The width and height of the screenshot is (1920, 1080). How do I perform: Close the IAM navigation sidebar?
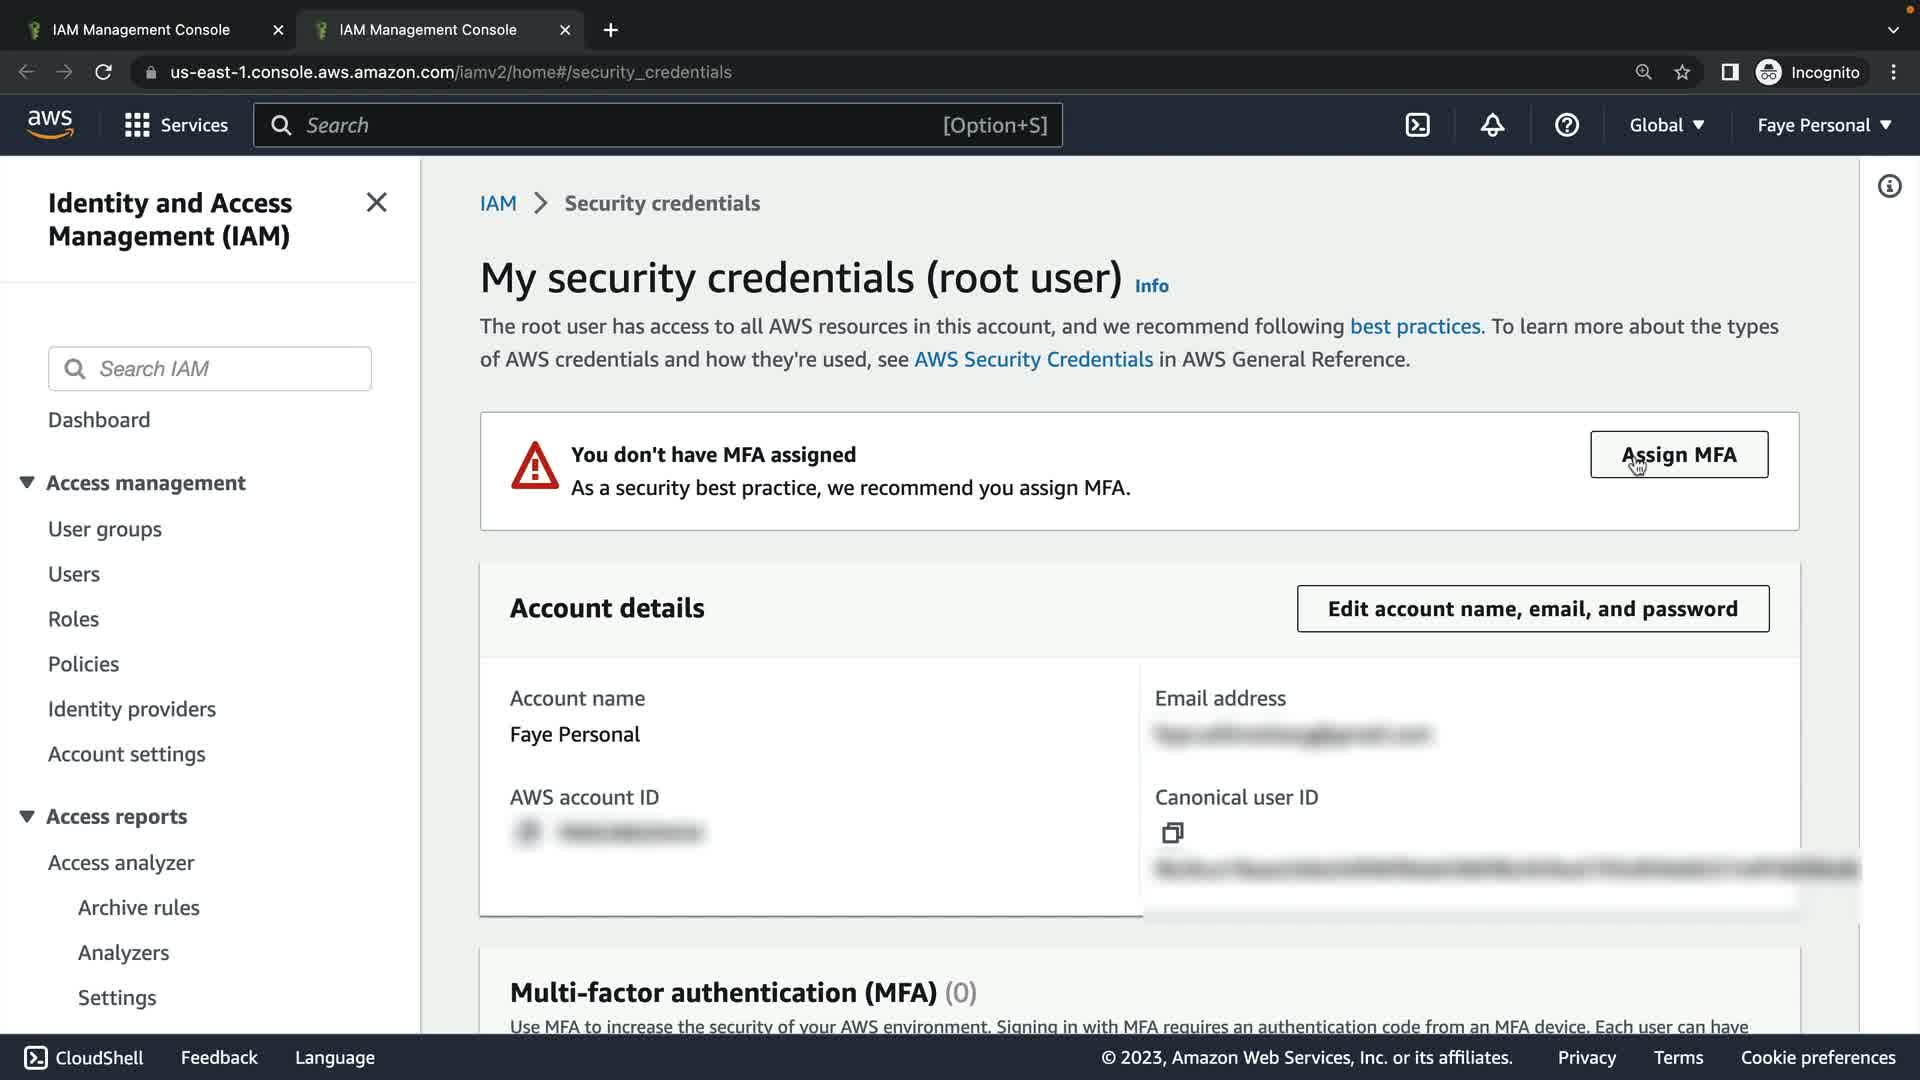(376, 203)
